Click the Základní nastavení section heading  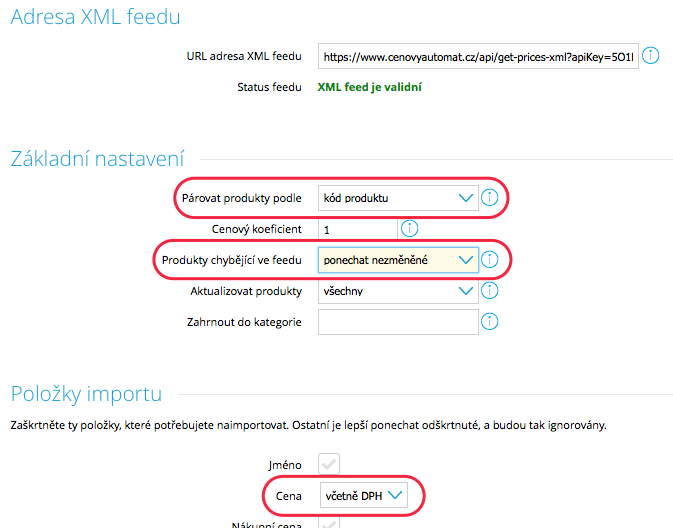coord(97,158)
